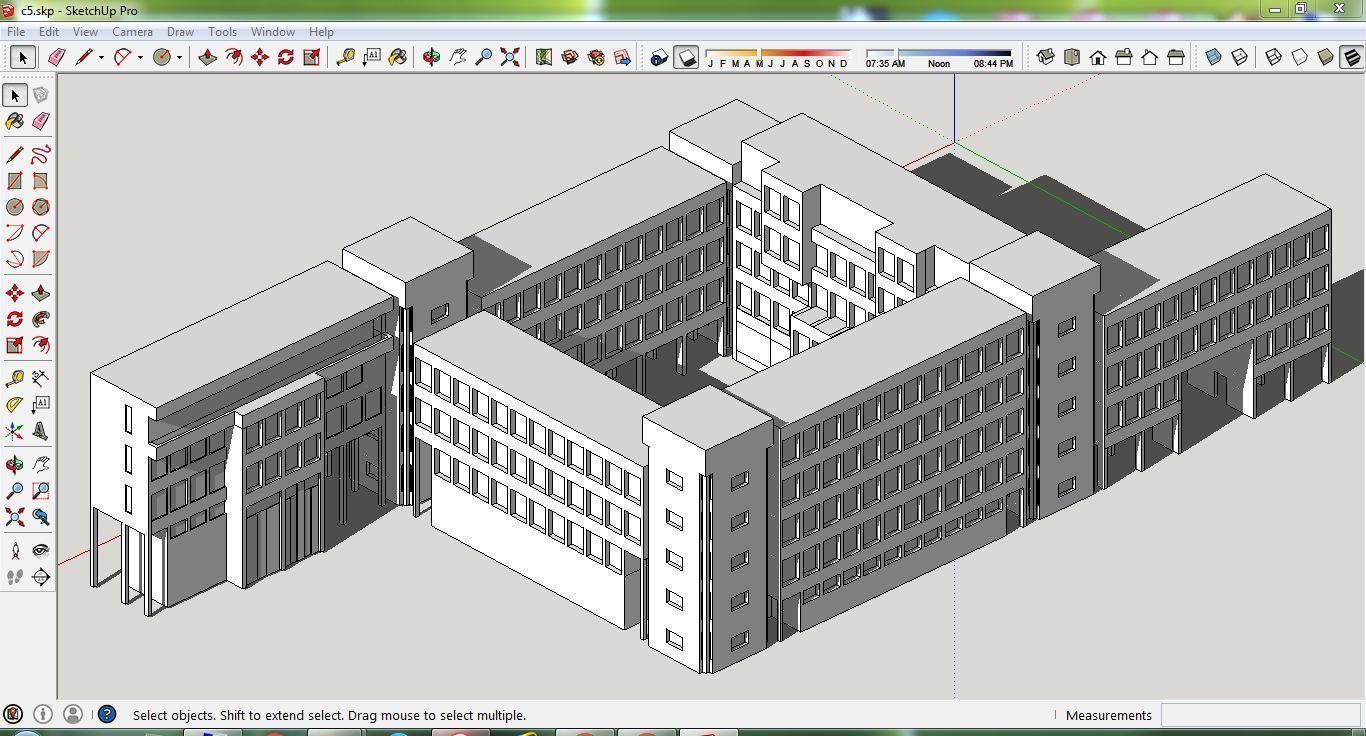Click the 'Noon' time label

[x=939, y=64]
